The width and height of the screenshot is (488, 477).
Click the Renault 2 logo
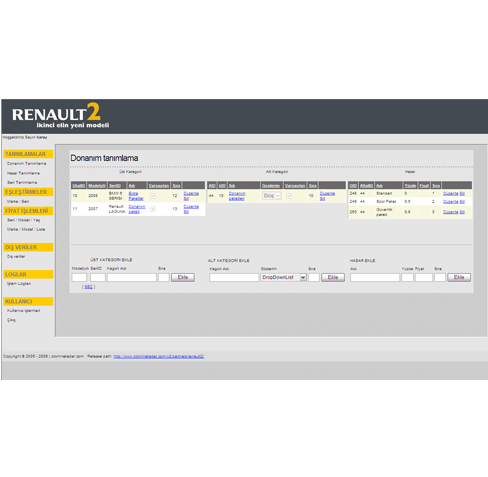[x=60, y=115]
